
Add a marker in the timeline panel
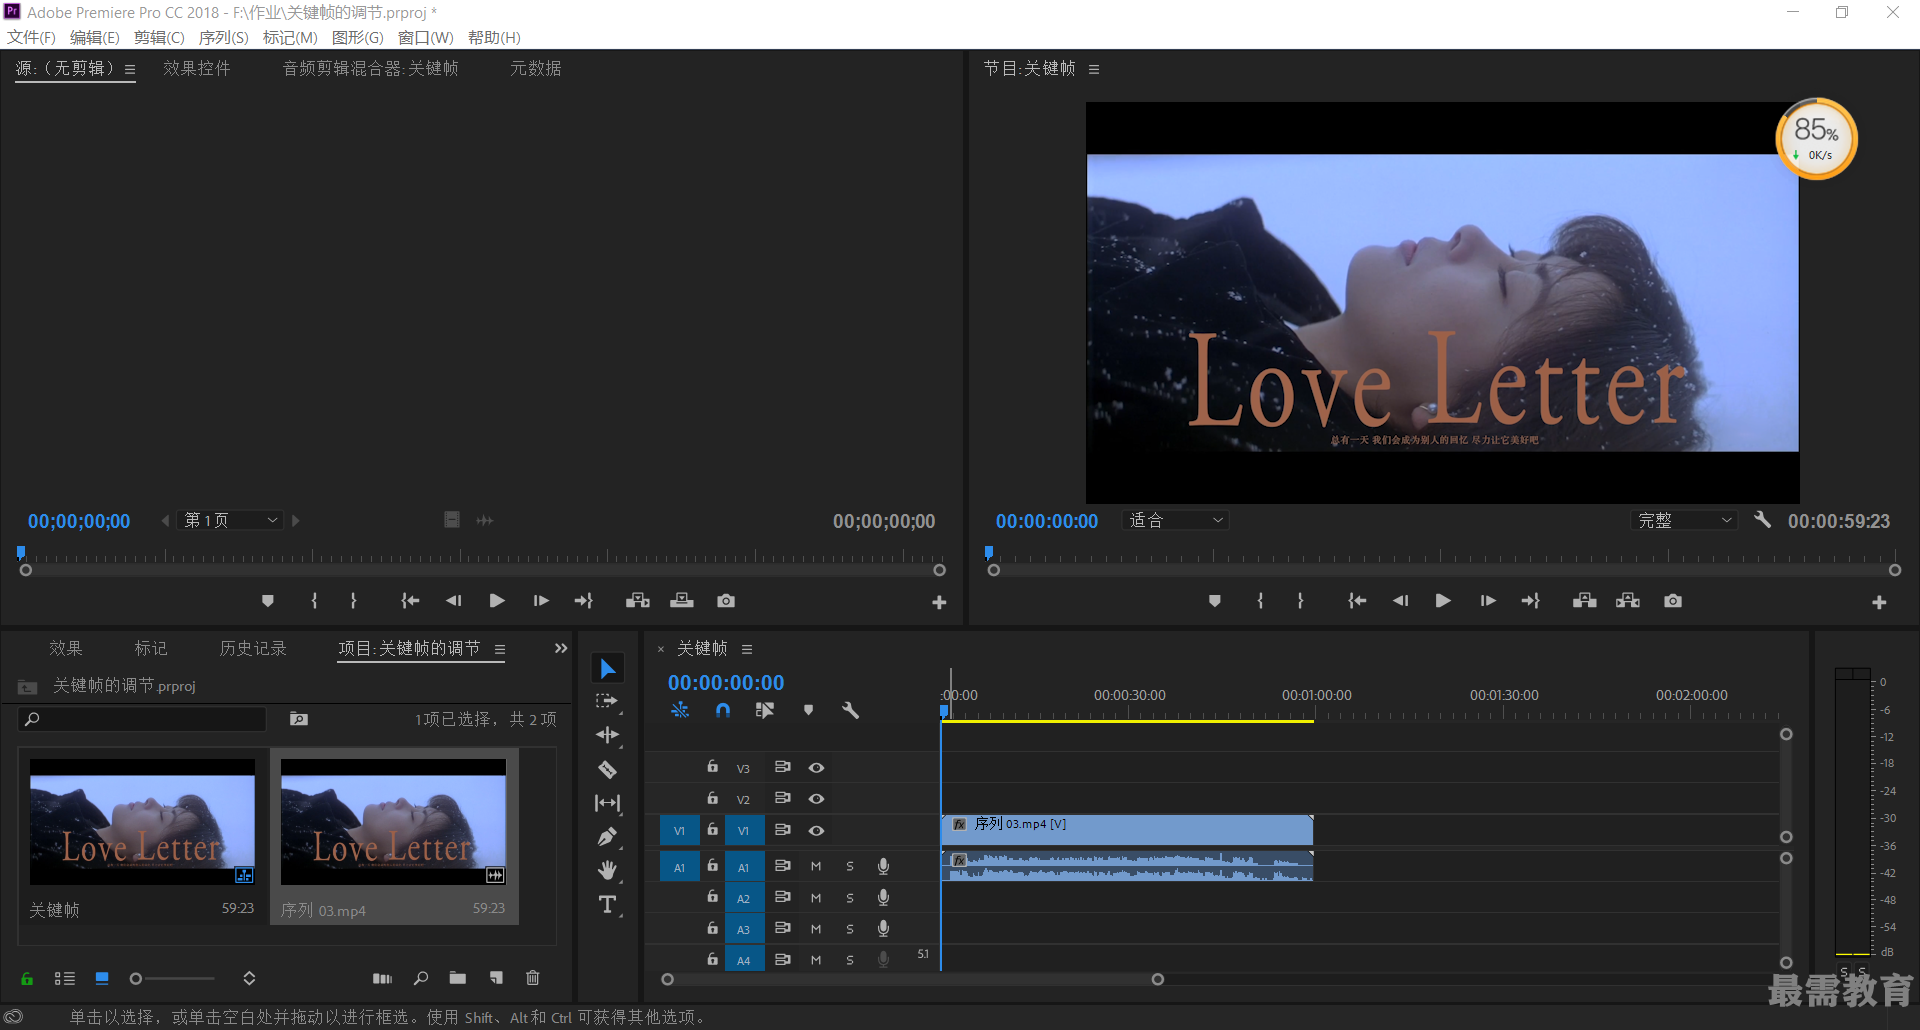(808, 710)
